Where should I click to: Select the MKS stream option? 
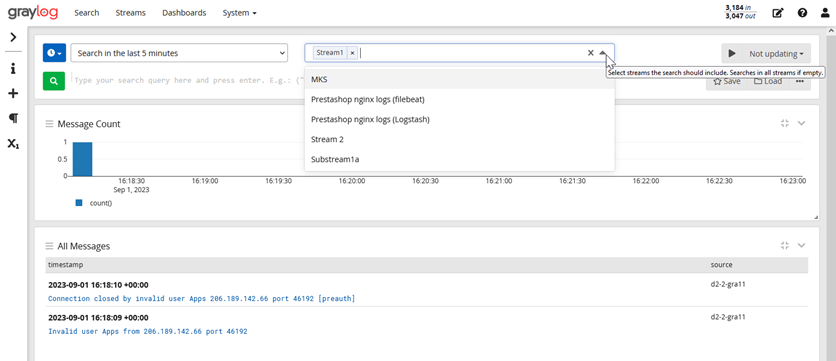tap(460, 79)
